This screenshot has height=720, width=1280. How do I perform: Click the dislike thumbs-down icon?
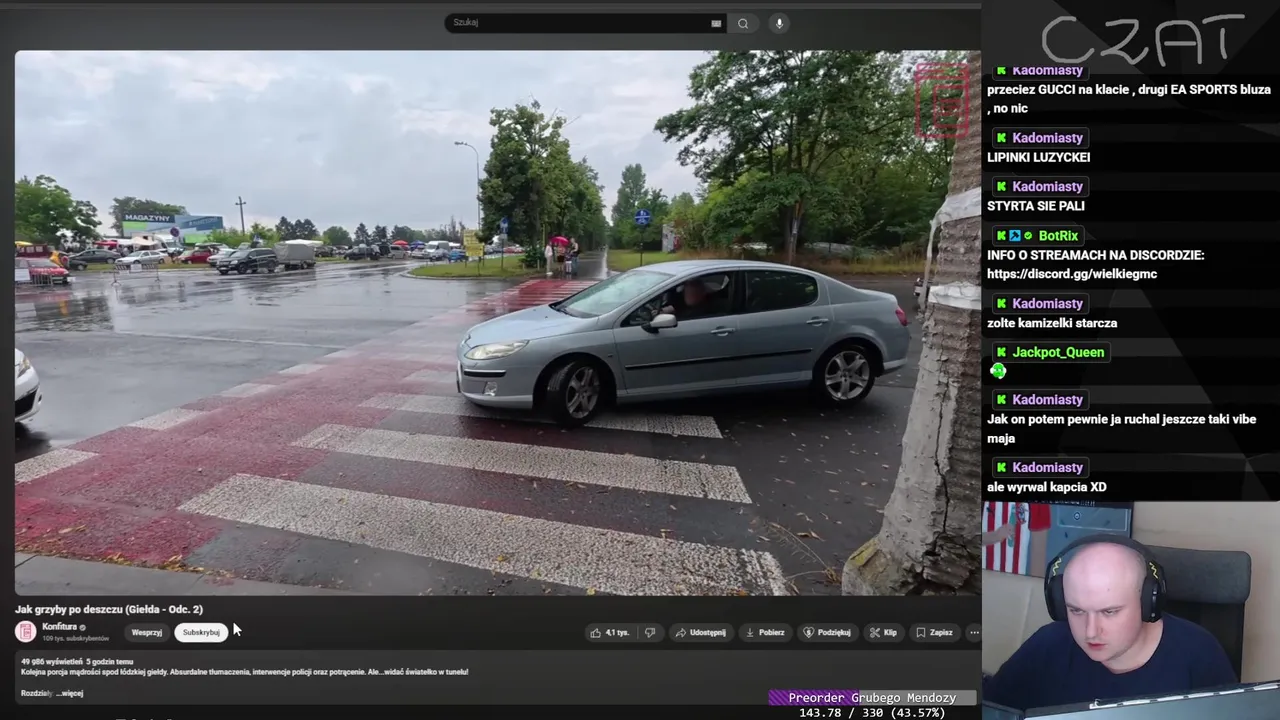(x=650, y=633)
